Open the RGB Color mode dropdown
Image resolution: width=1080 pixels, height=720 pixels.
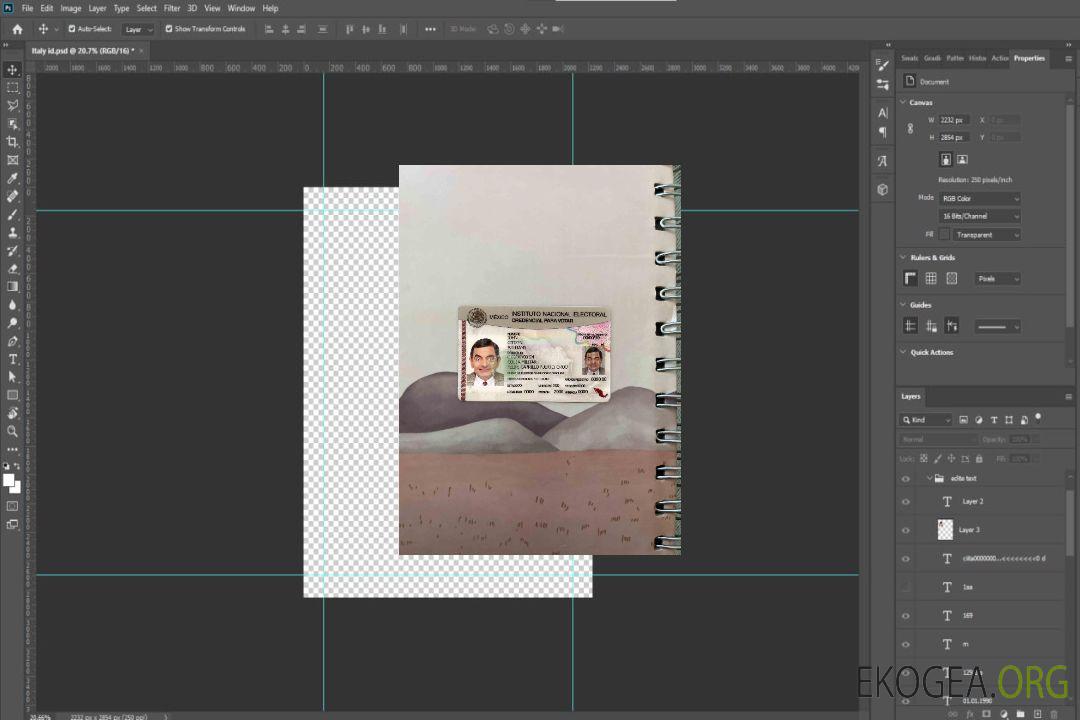click(979, 198)
